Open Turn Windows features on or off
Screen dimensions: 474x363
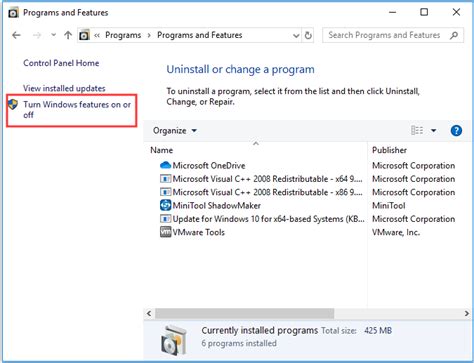coord(77,110)
